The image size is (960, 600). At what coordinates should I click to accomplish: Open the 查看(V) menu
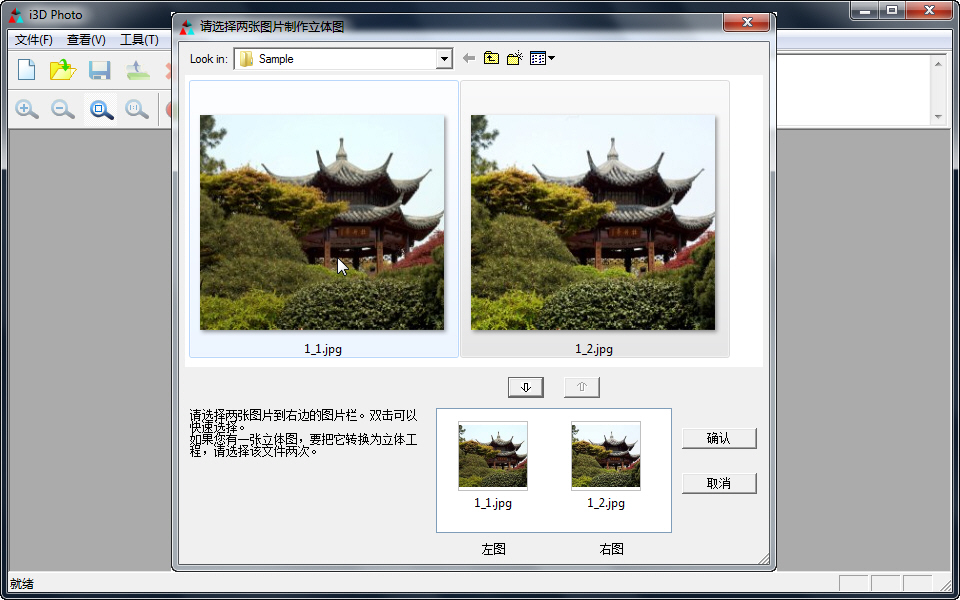(x=86, y=40)
